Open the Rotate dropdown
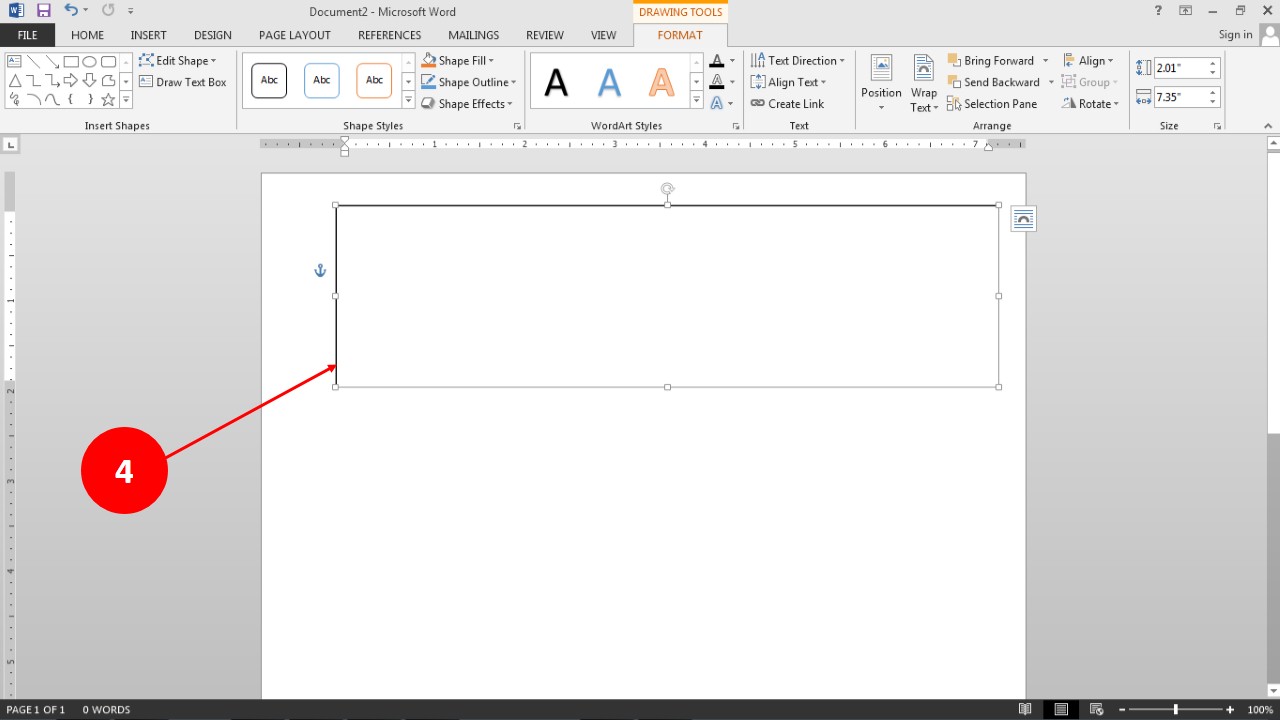The width and height of the screenshot is (1280, 720). click(x=1090, y=104)
